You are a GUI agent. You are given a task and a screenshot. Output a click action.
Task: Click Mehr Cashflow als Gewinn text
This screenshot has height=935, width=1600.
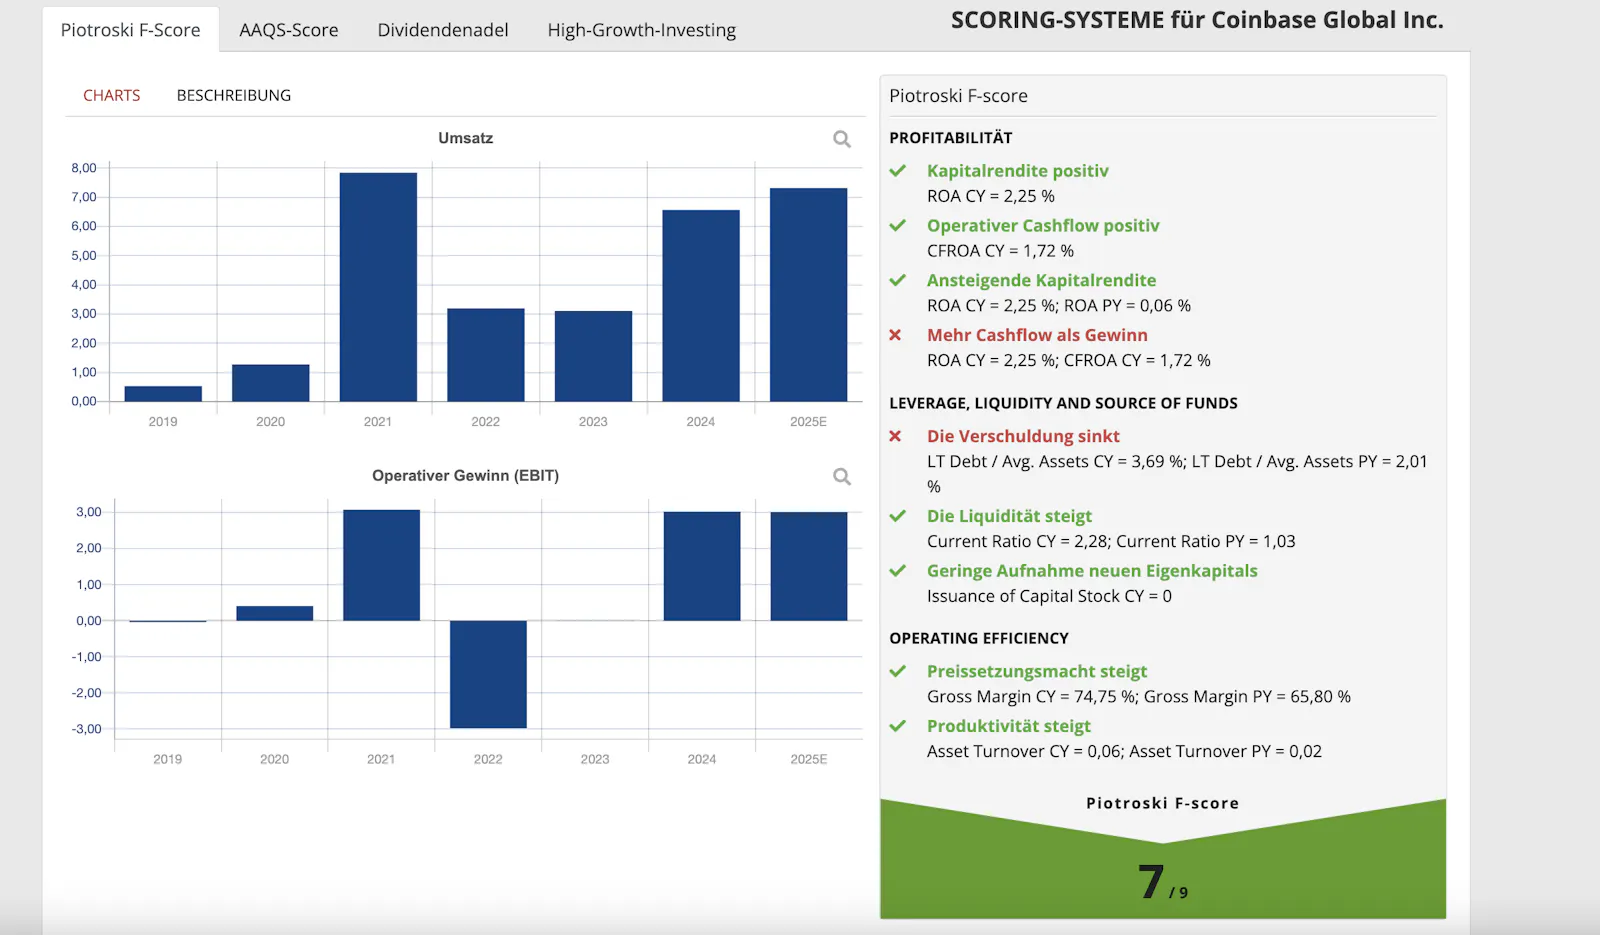1037,335
